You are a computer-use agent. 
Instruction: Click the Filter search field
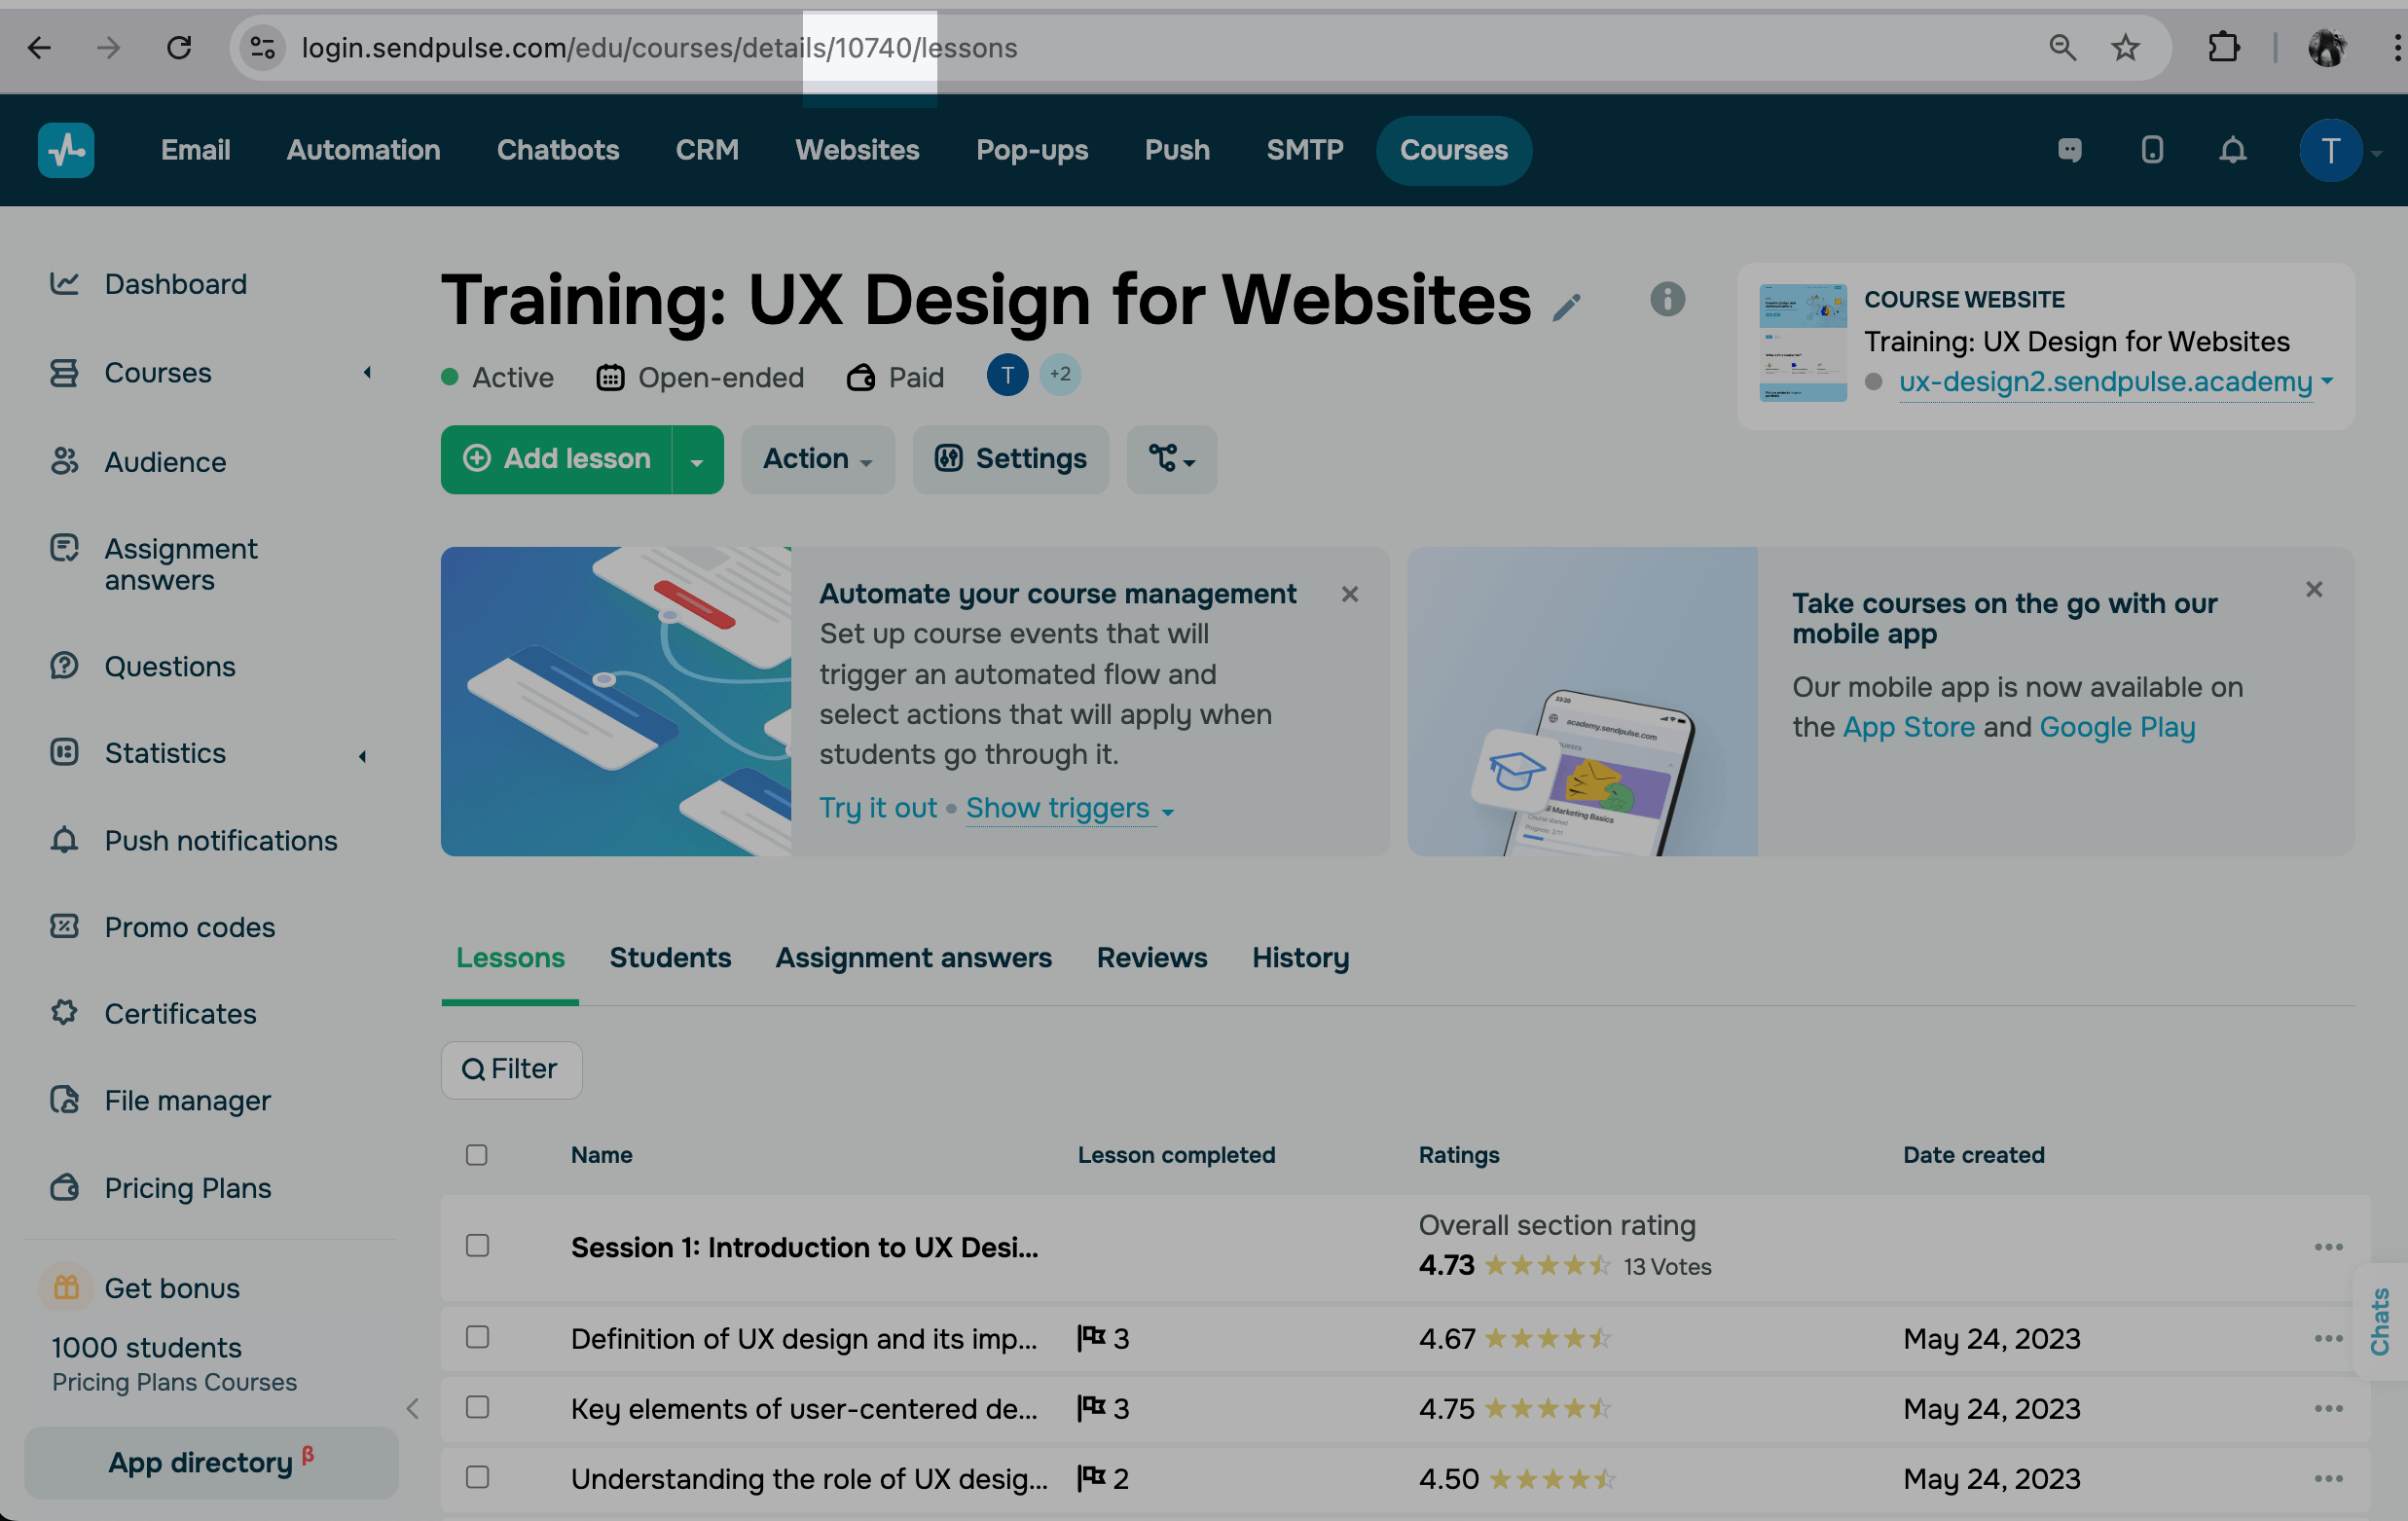[x=511, y=1069]
